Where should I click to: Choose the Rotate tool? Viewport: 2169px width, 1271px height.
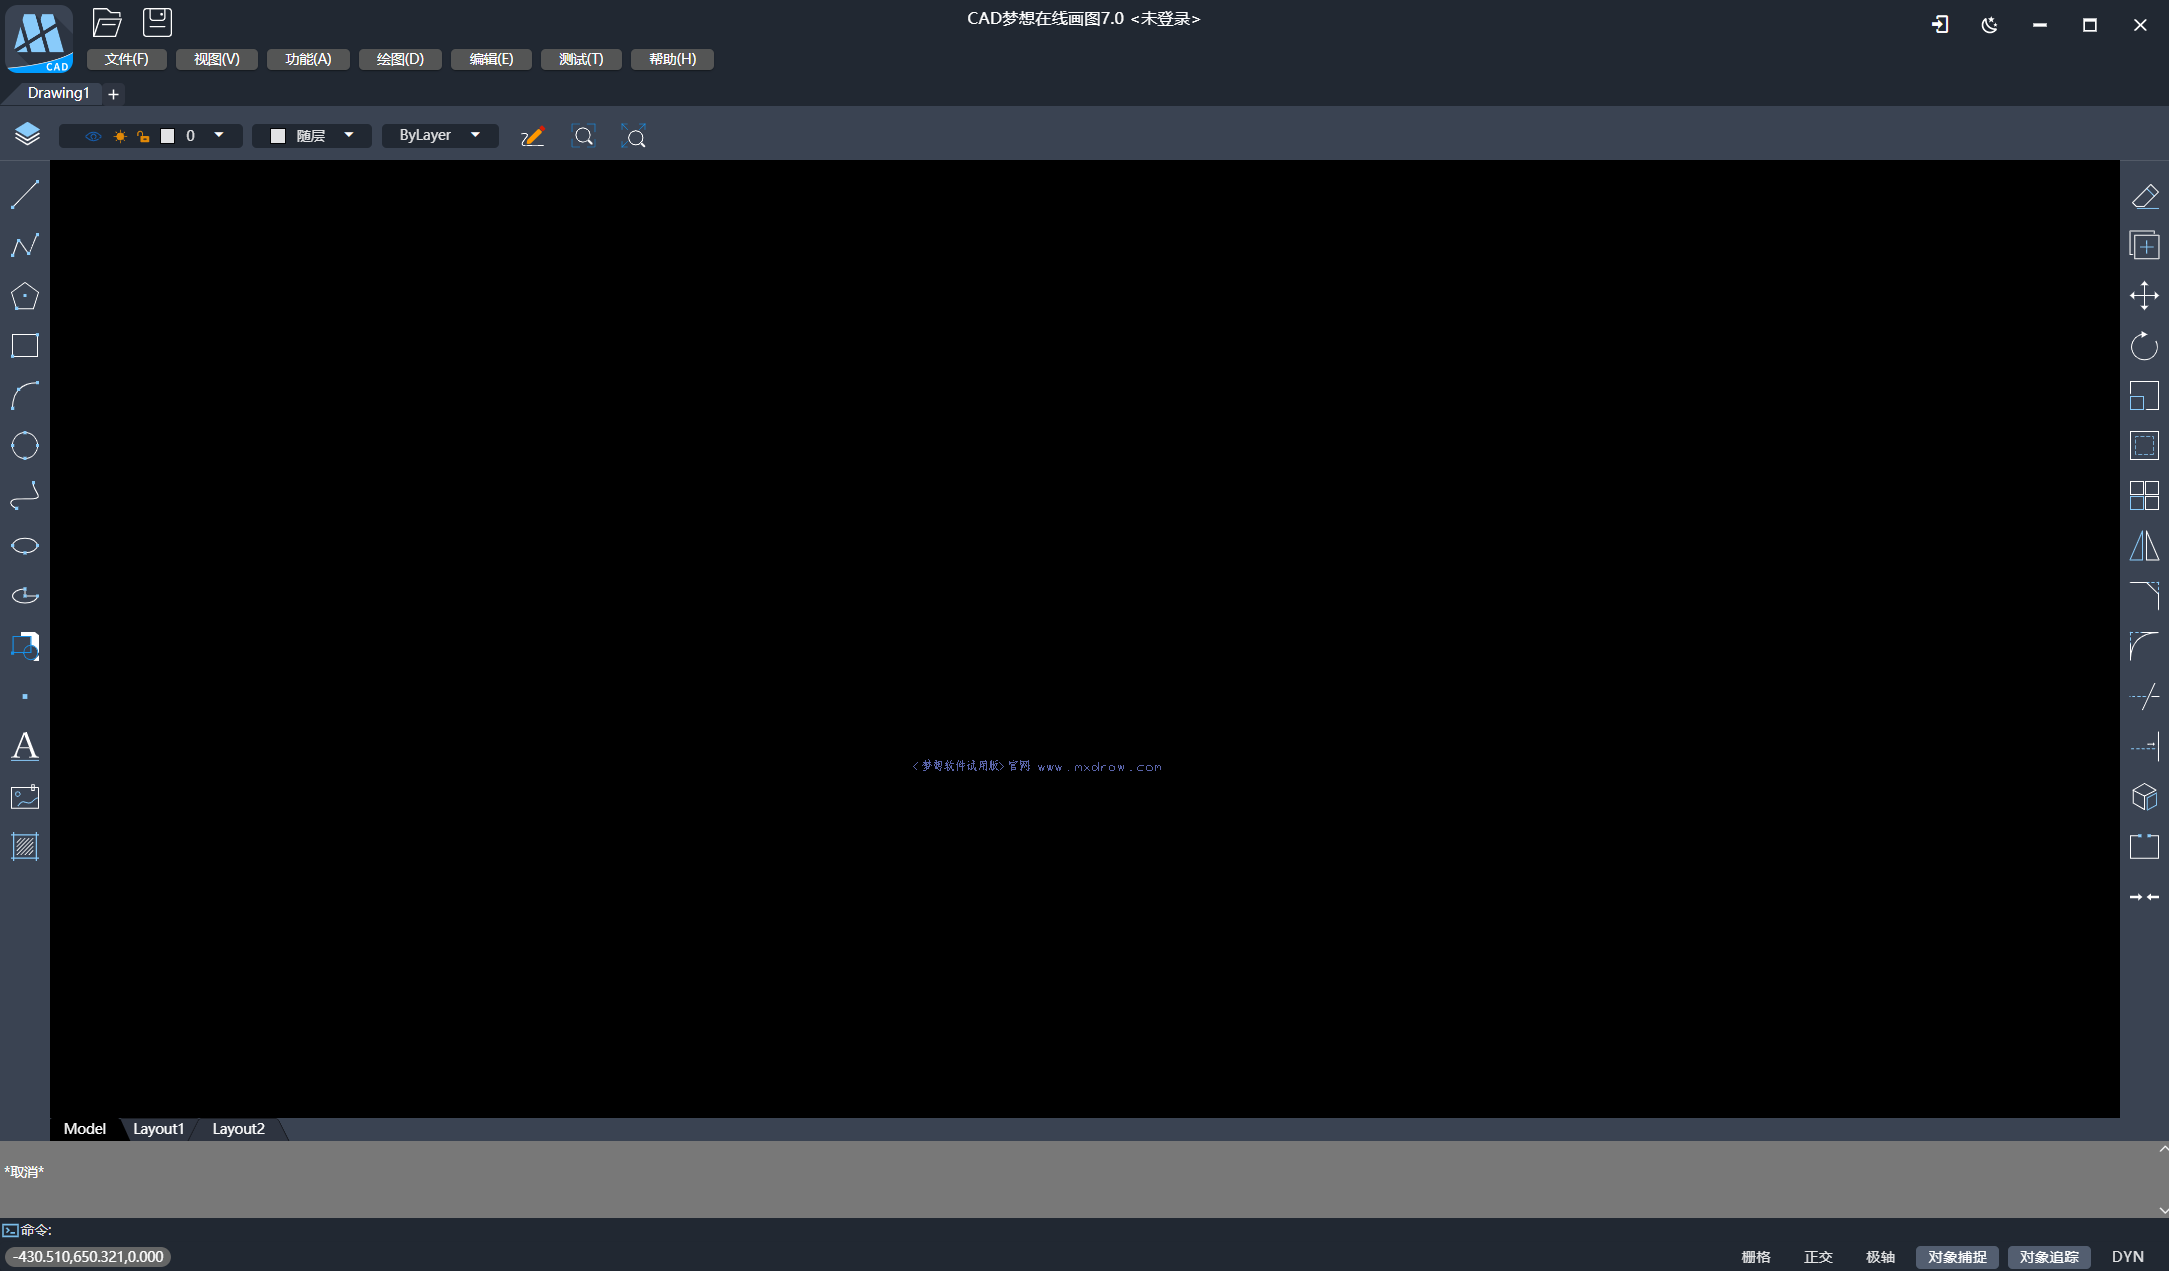point(2144,346)
